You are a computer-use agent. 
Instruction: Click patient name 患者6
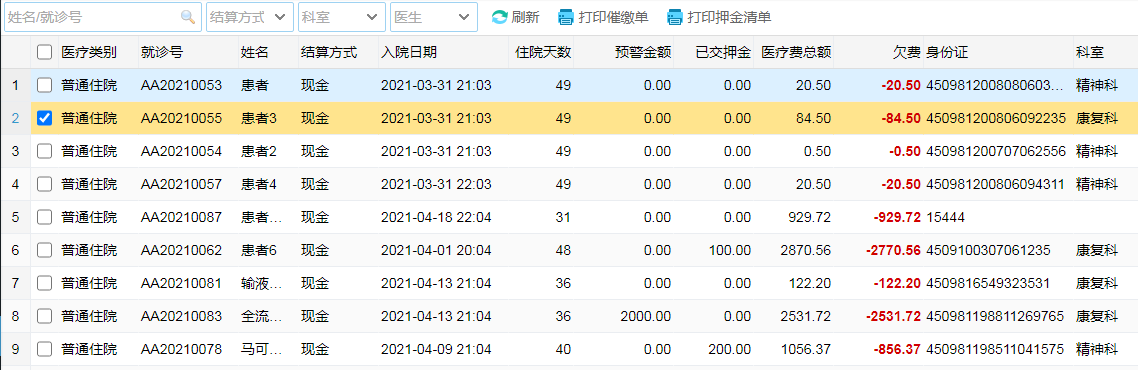[x=258, y=250]
